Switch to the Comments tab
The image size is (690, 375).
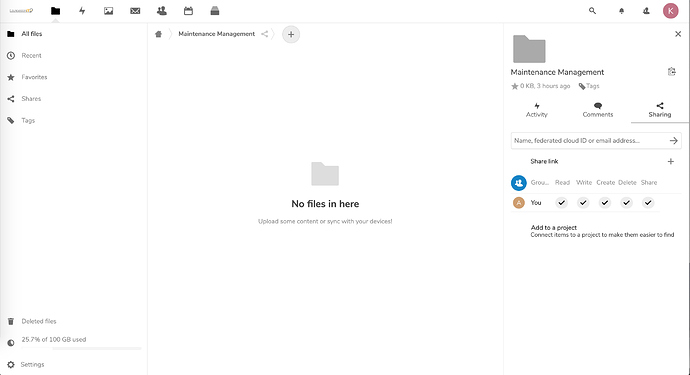point(598,110)
